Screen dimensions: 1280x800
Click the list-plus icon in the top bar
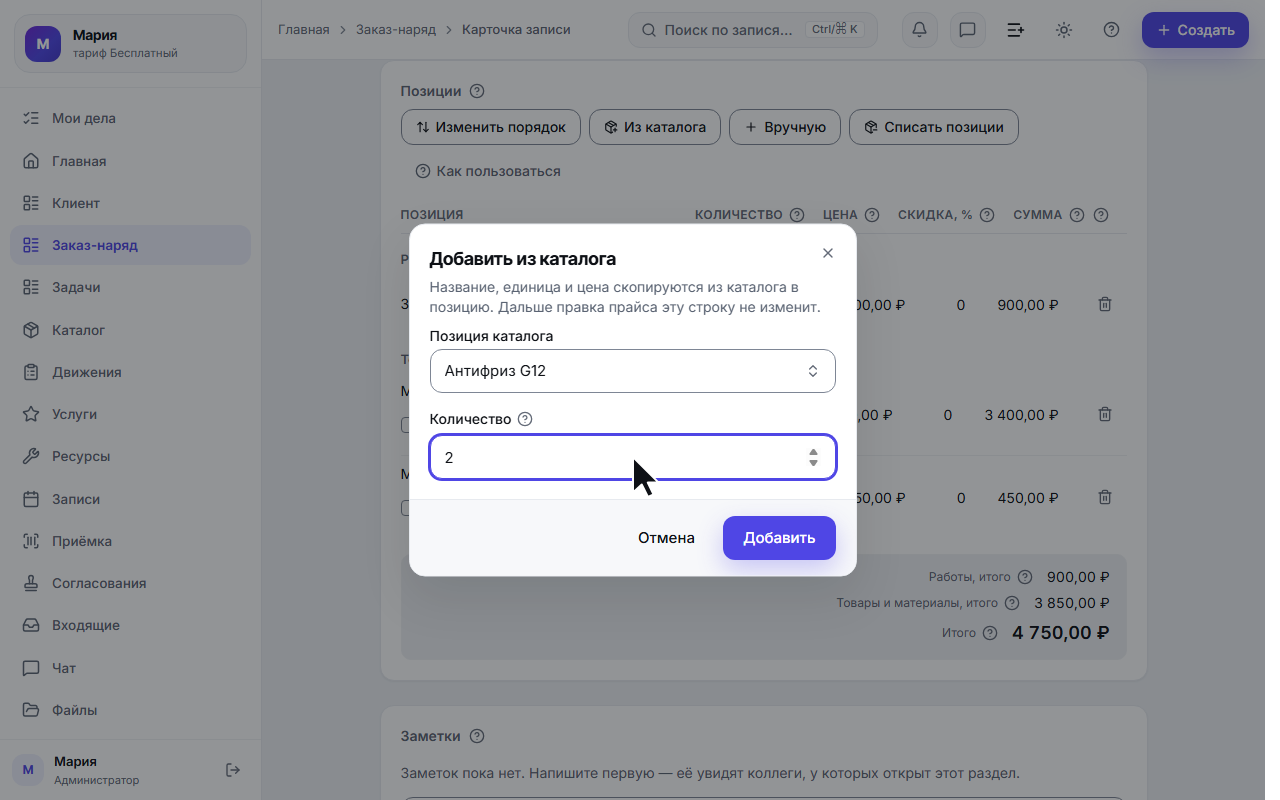[1015, 30]
